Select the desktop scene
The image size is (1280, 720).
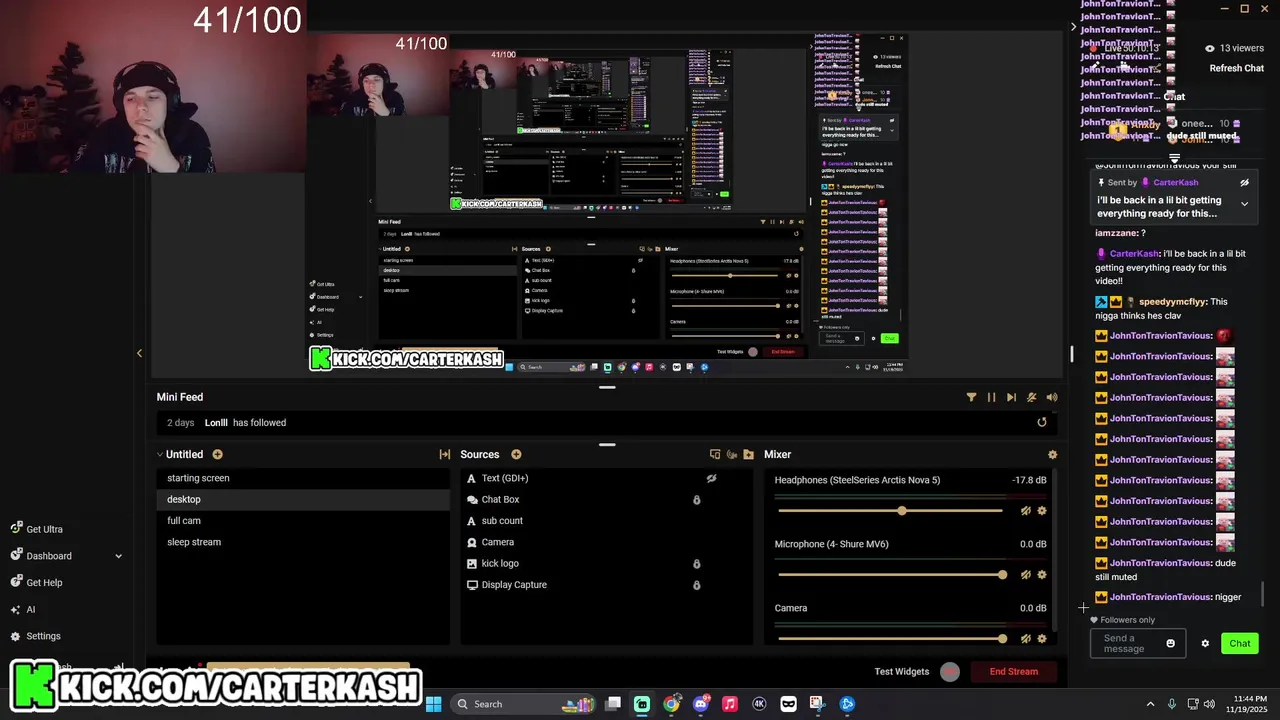tap(303, 499)
